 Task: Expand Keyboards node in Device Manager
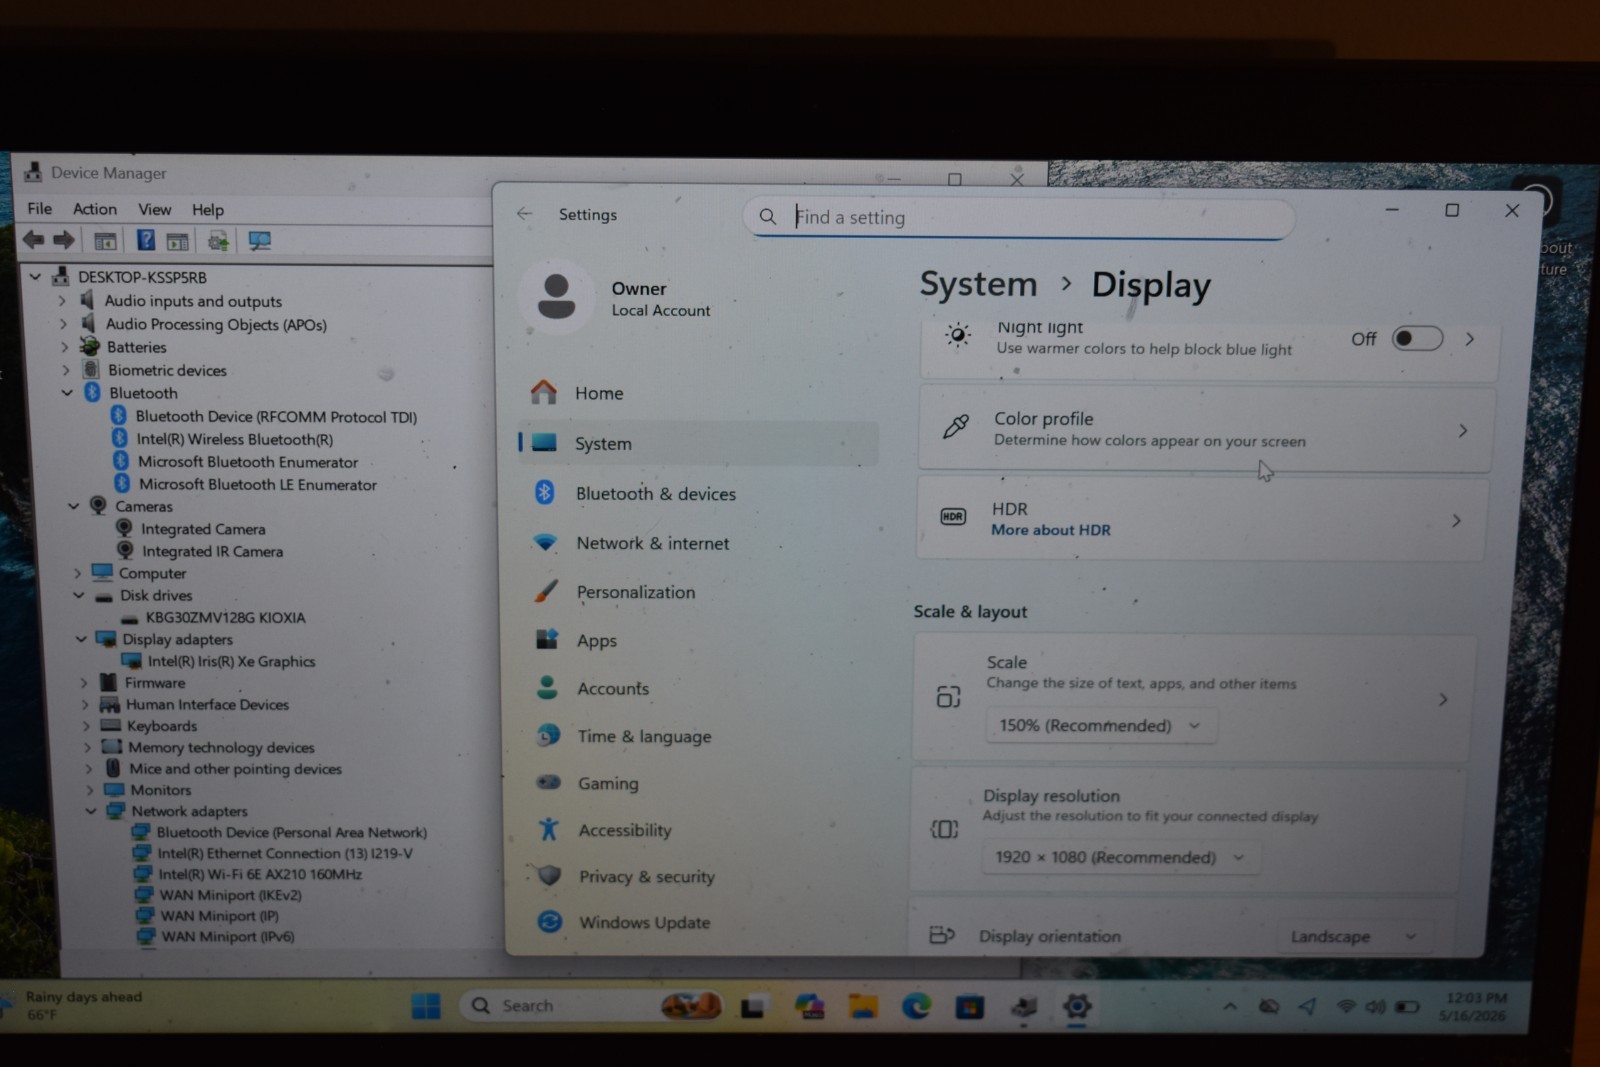85,726
